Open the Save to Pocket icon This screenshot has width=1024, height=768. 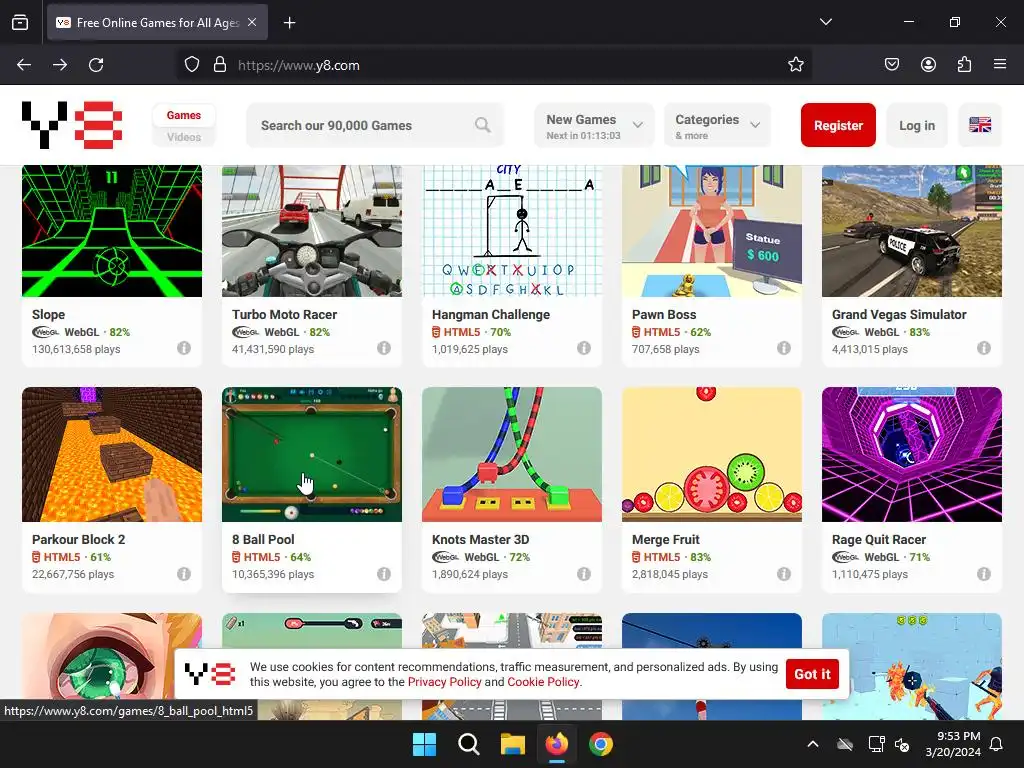892,64
